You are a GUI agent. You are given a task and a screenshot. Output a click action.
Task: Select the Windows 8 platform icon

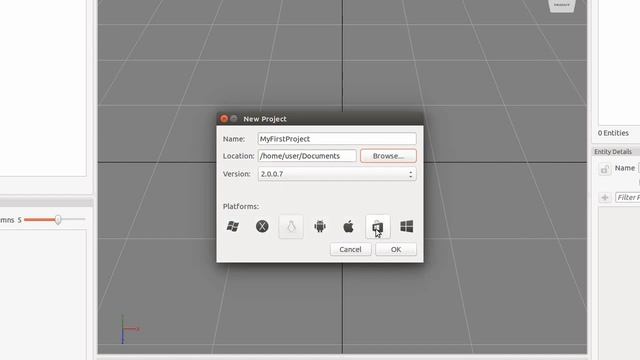tap(407, 226)
